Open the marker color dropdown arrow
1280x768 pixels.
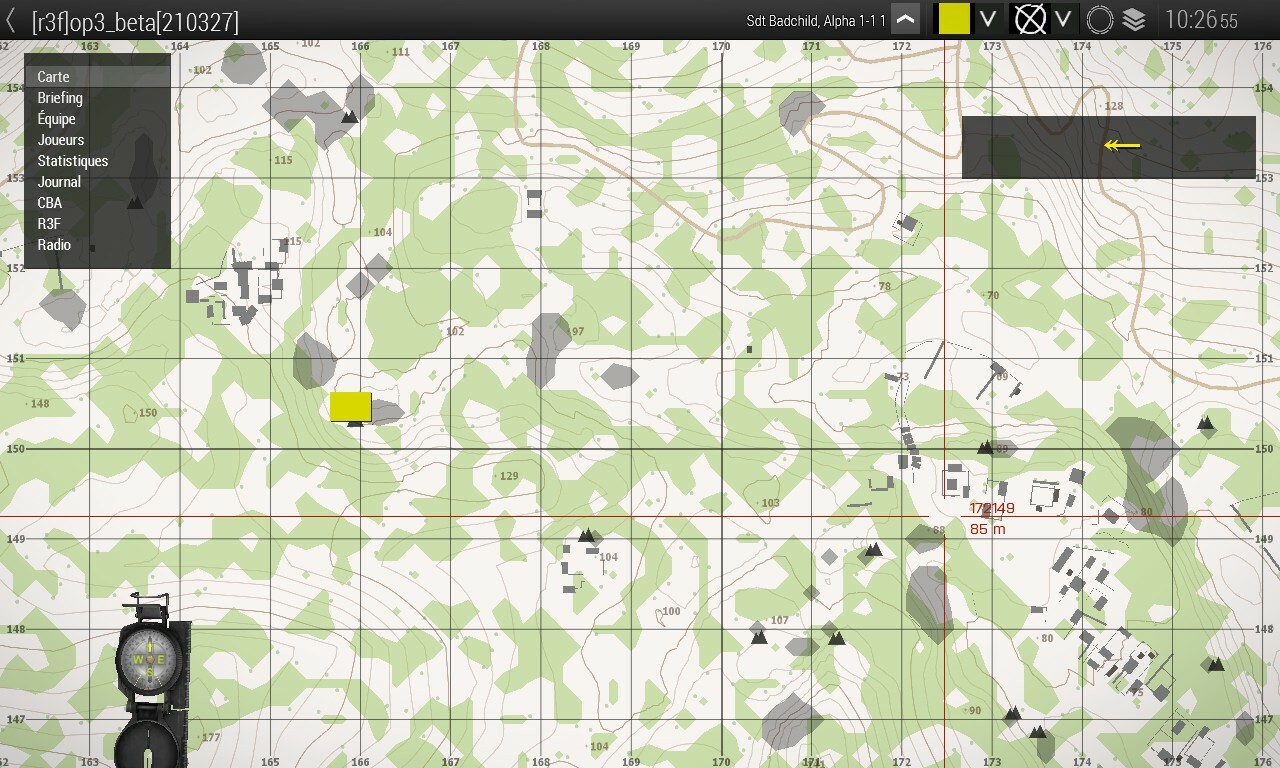pyautogui.click(x=988, y=19)
